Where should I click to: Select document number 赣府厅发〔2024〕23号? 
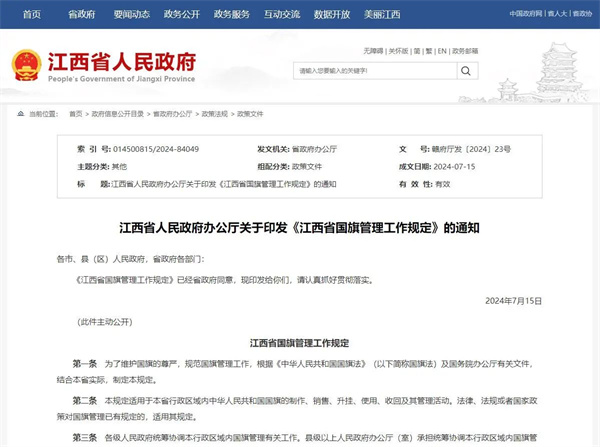click(471, 149)
